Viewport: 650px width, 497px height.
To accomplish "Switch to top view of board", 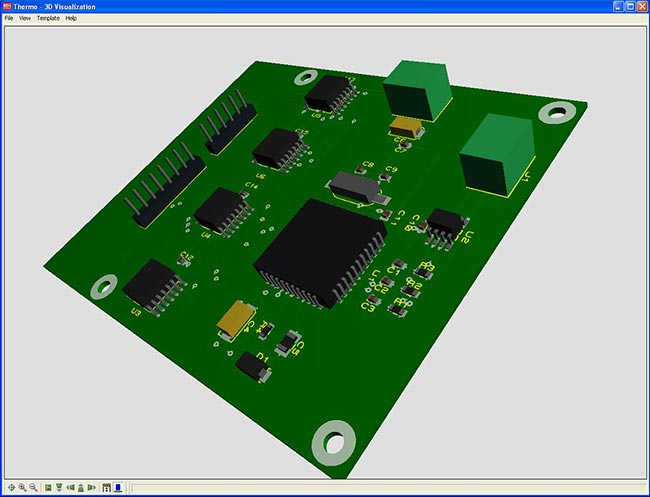I will pos(48,487).
